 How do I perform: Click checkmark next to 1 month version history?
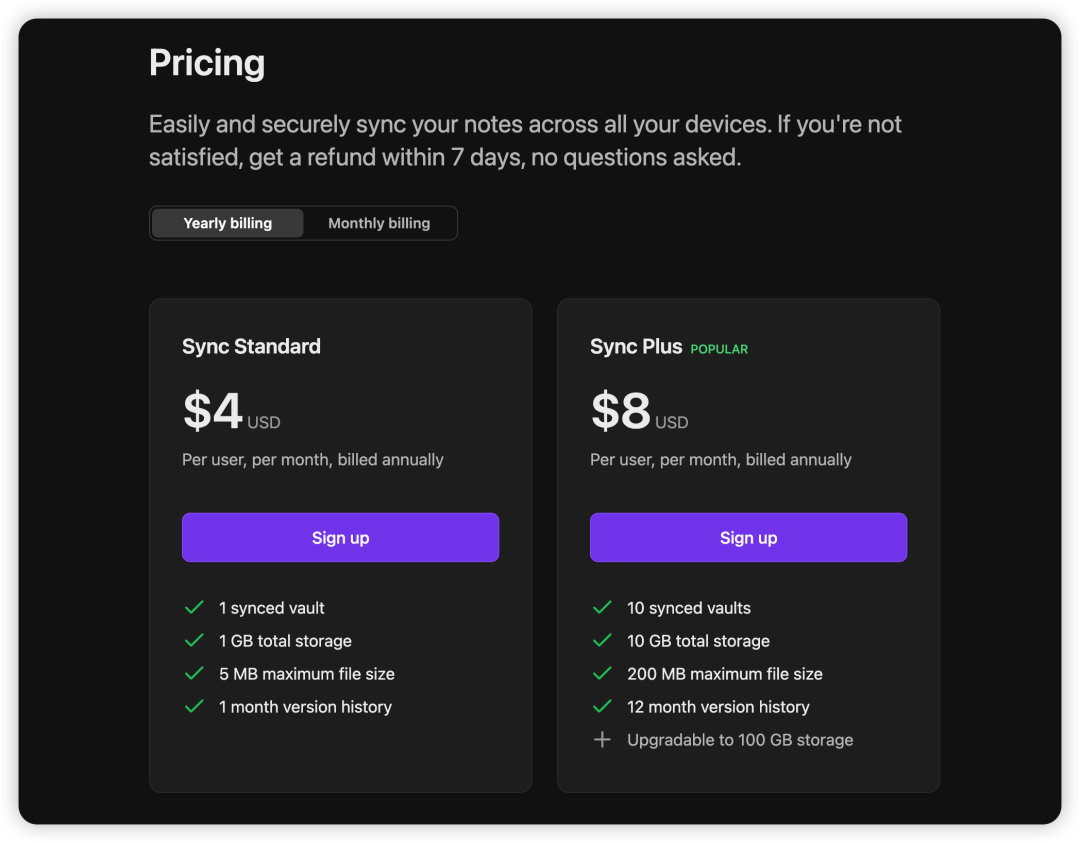point(194,707)
